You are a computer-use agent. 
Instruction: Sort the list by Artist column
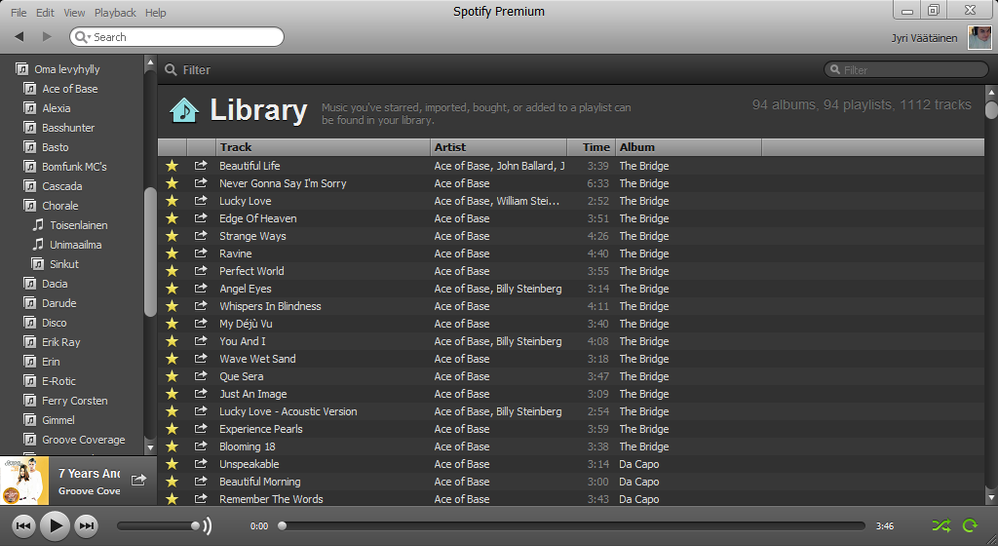click(x=498, y=147)
